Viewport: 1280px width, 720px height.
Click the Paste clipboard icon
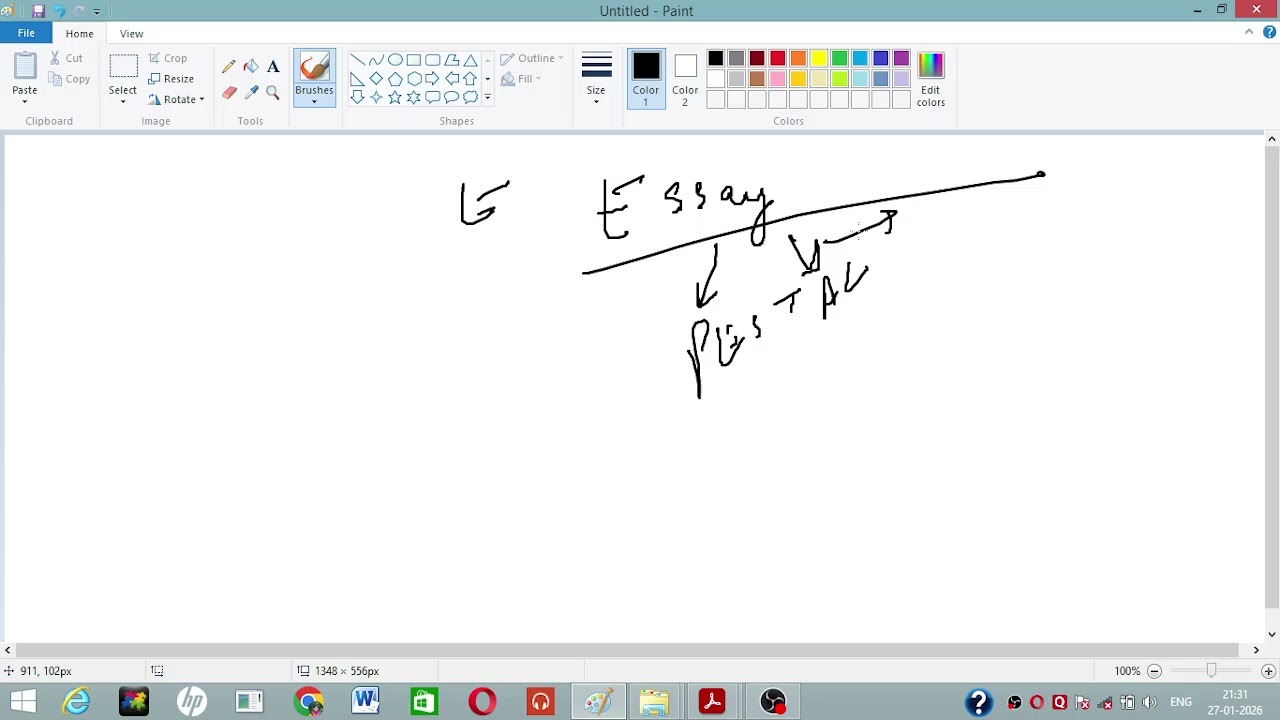(x=25, y=67)
